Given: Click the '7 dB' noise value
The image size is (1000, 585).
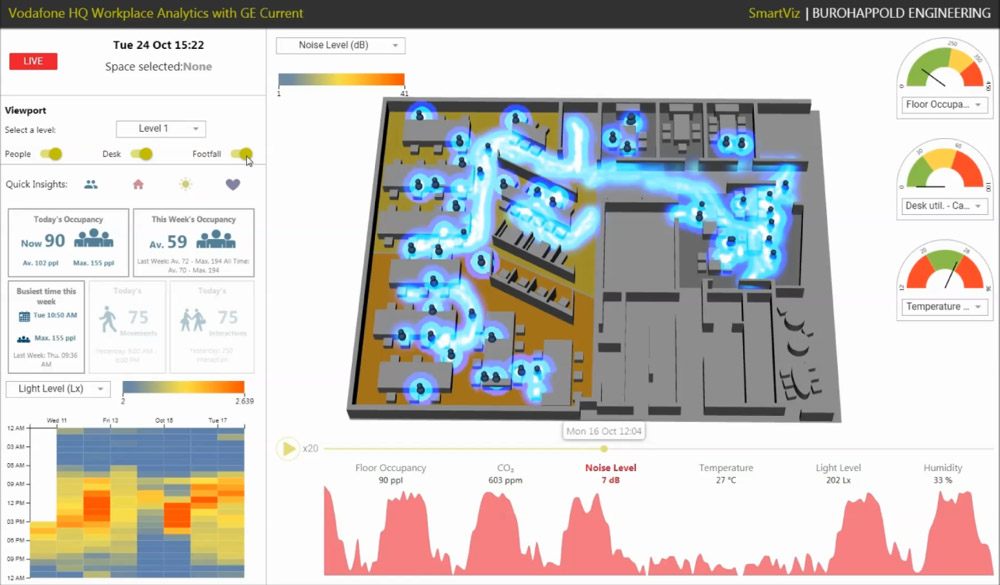Looking at the screenshot, I should (x=610, y=480).
